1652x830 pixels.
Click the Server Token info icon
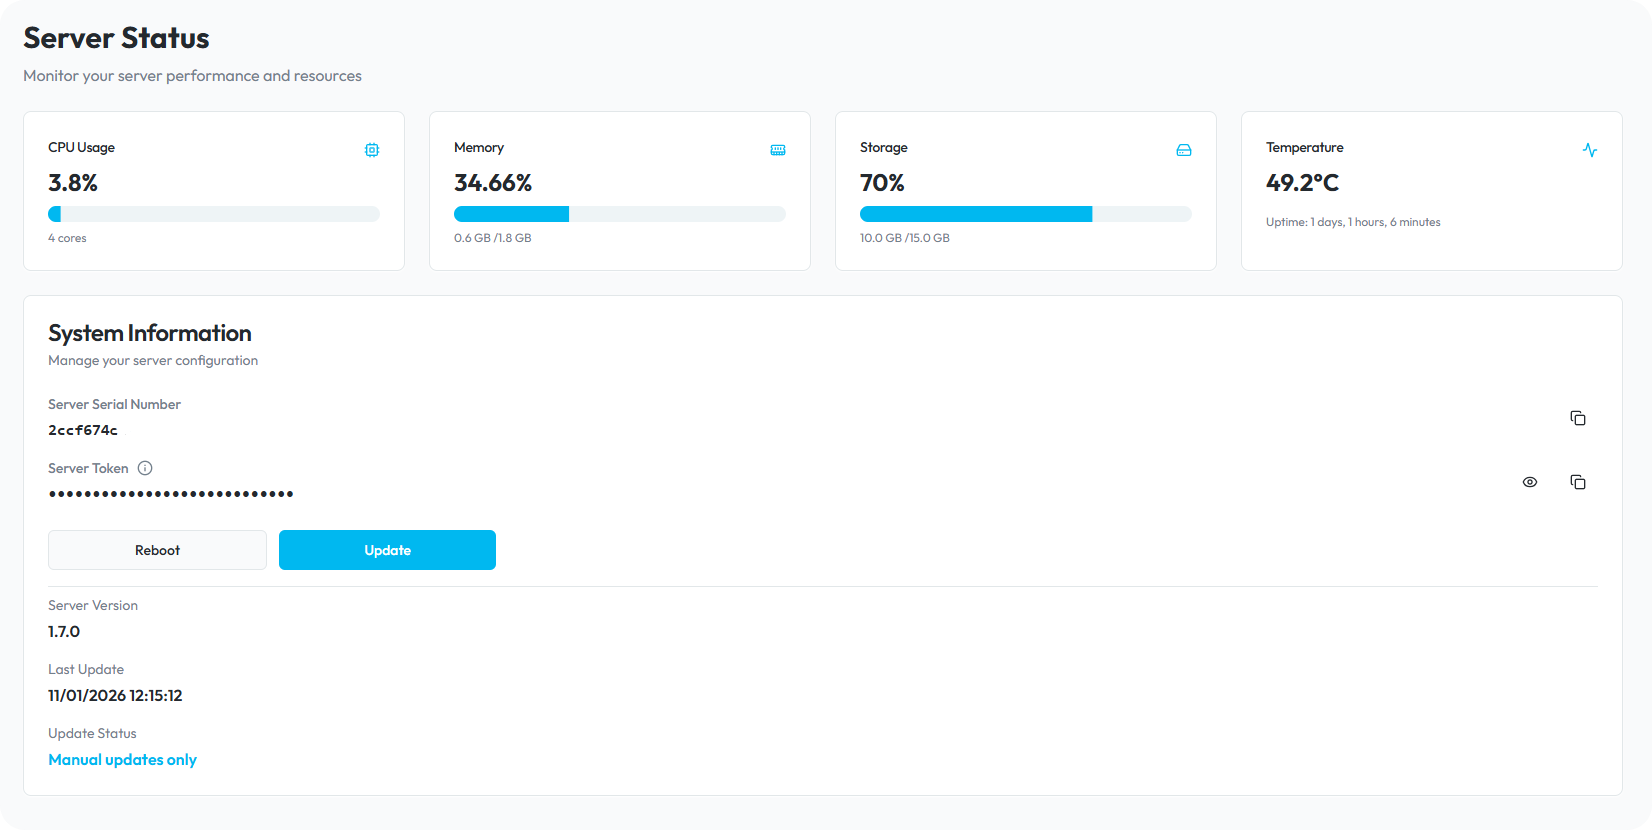point(145,468)
